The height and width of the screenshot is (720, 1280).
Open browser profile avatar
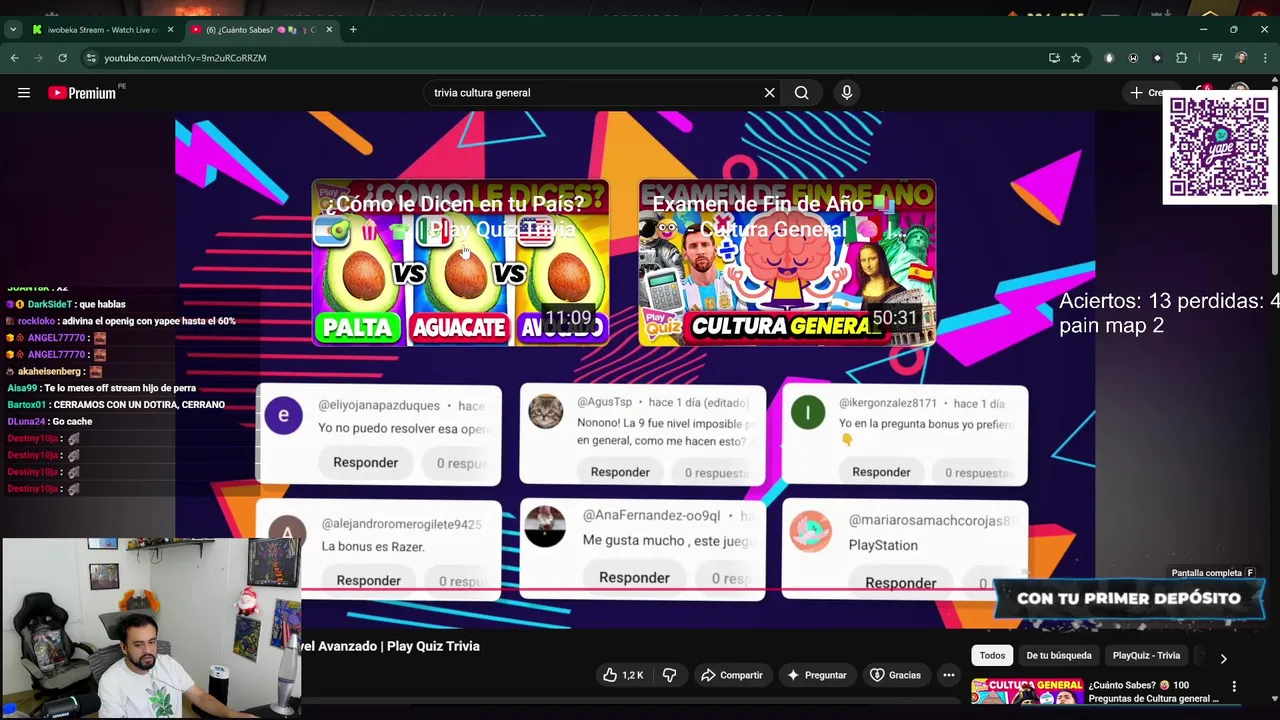tap(1241, 58)
